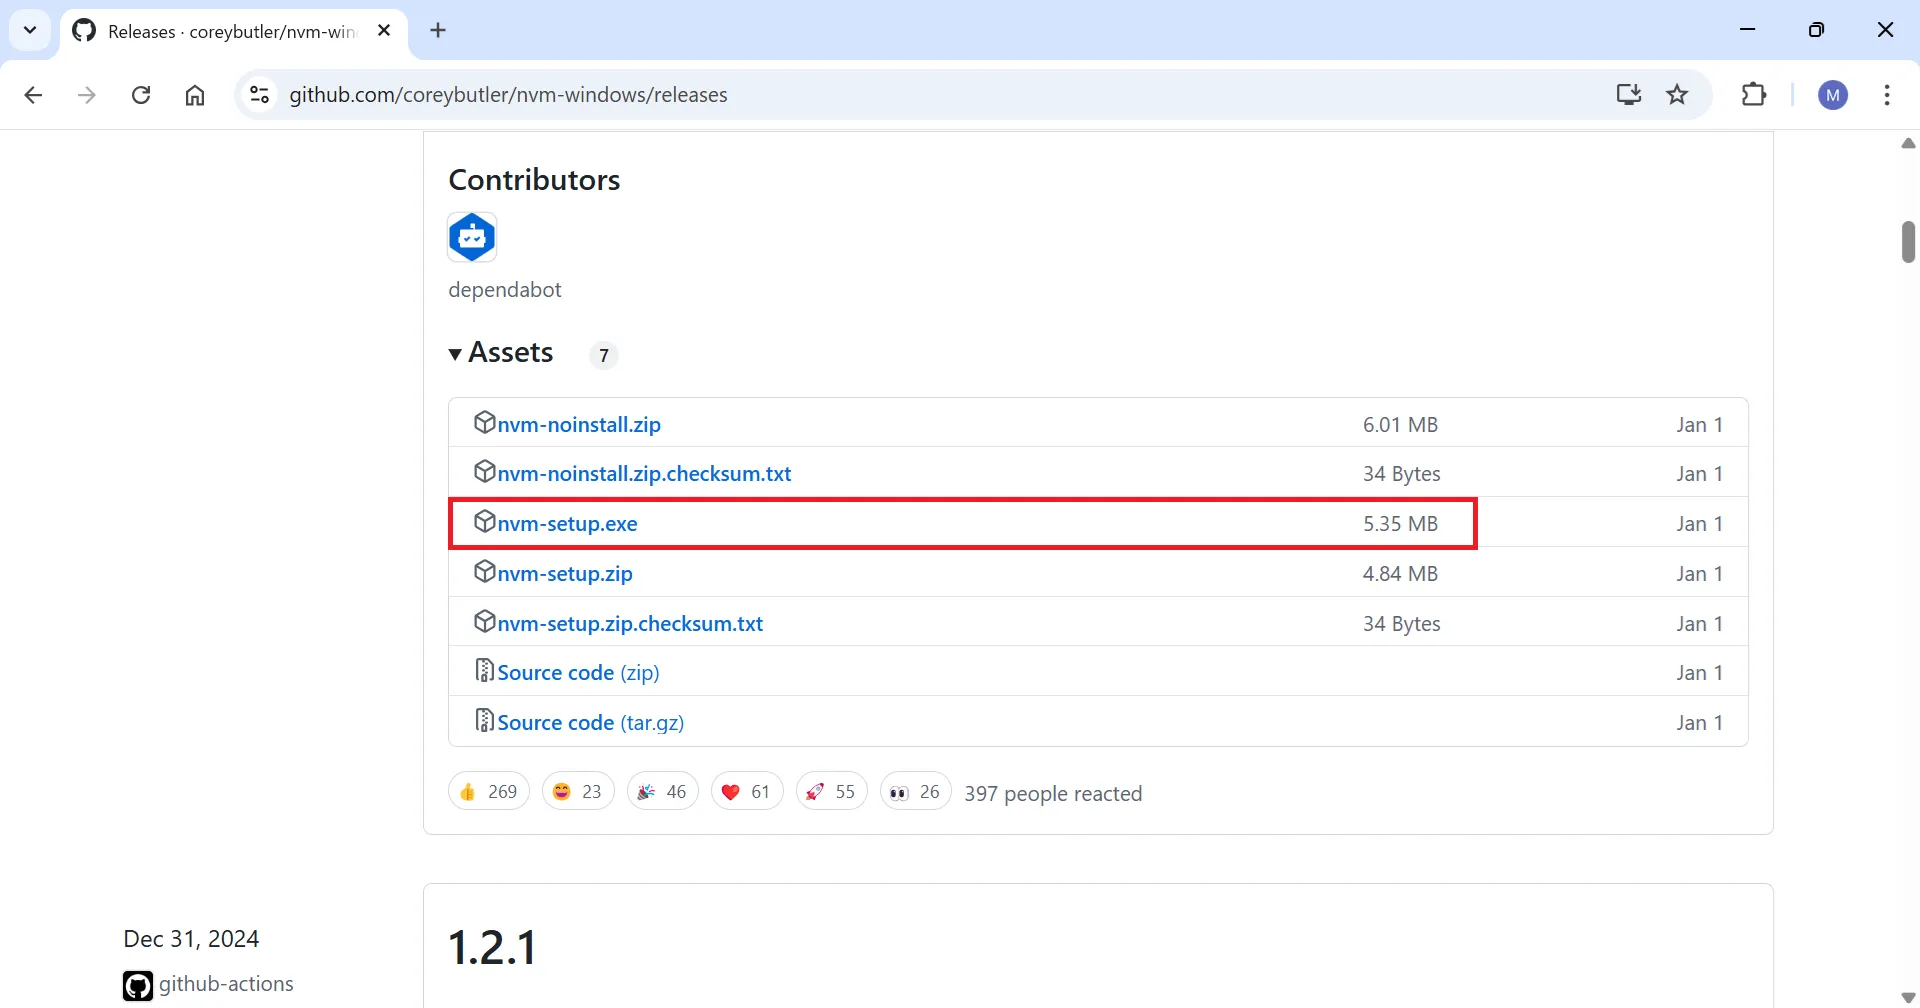The image size is (1920, 1008).
Task: Select the Releases coreybutler/nvm-windows tab
Action: [x=234, y=31]
